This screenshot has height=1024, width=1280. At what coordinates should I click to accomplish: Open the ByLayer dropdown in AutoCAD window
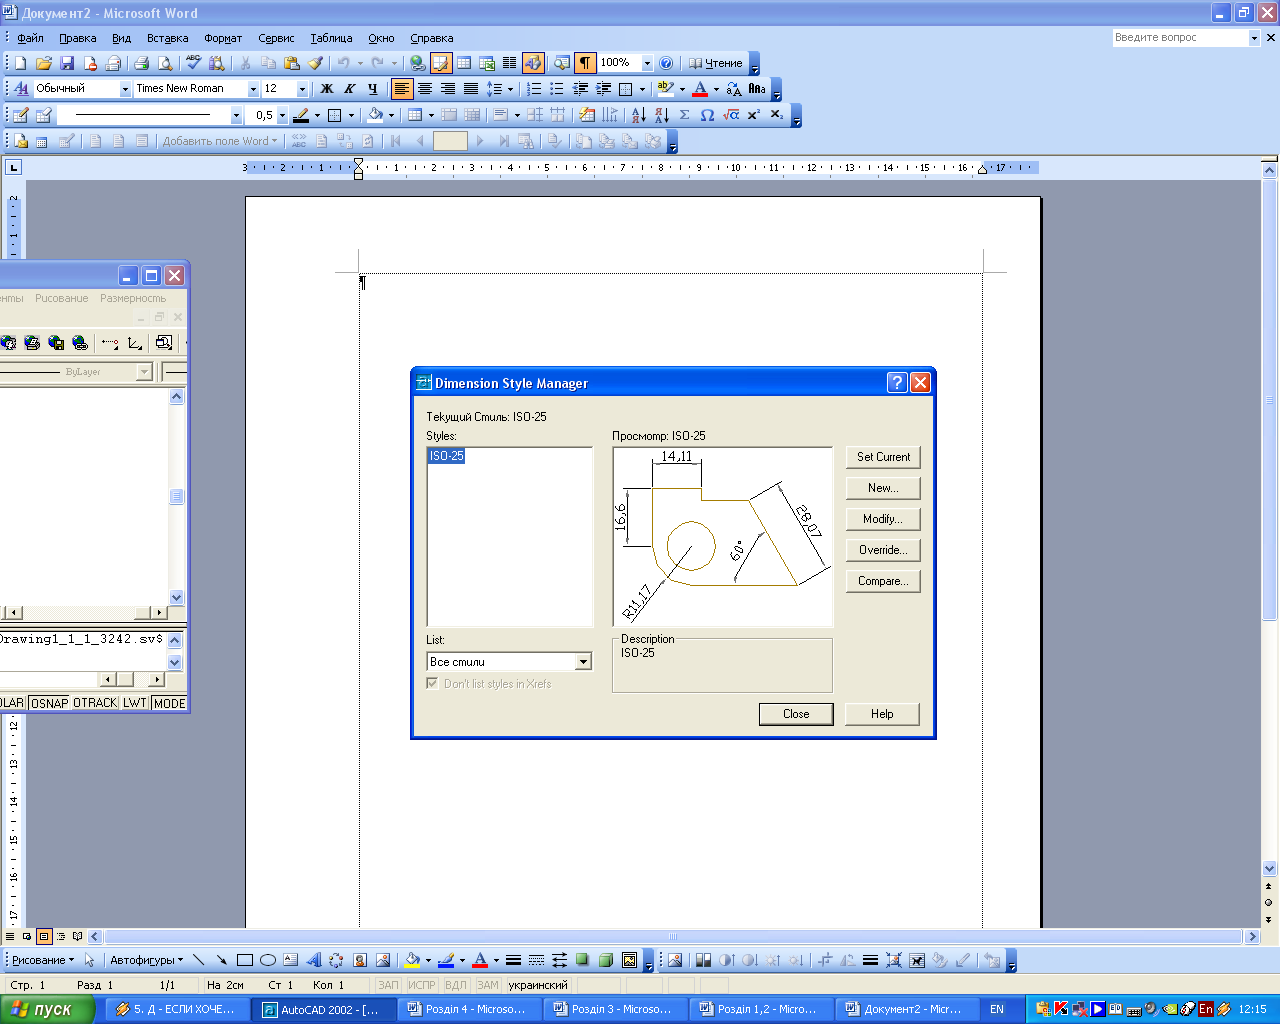tap(144, 372)
